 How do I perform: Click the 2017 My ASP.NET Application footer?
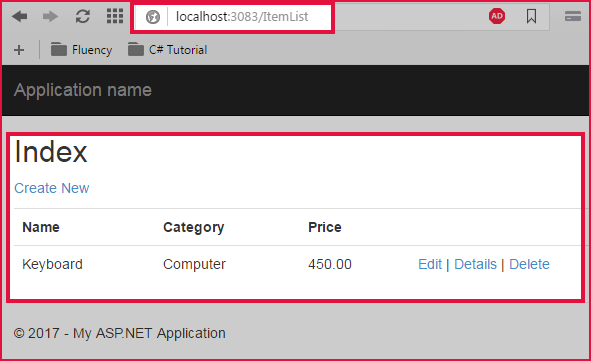(x=119, y=333)
